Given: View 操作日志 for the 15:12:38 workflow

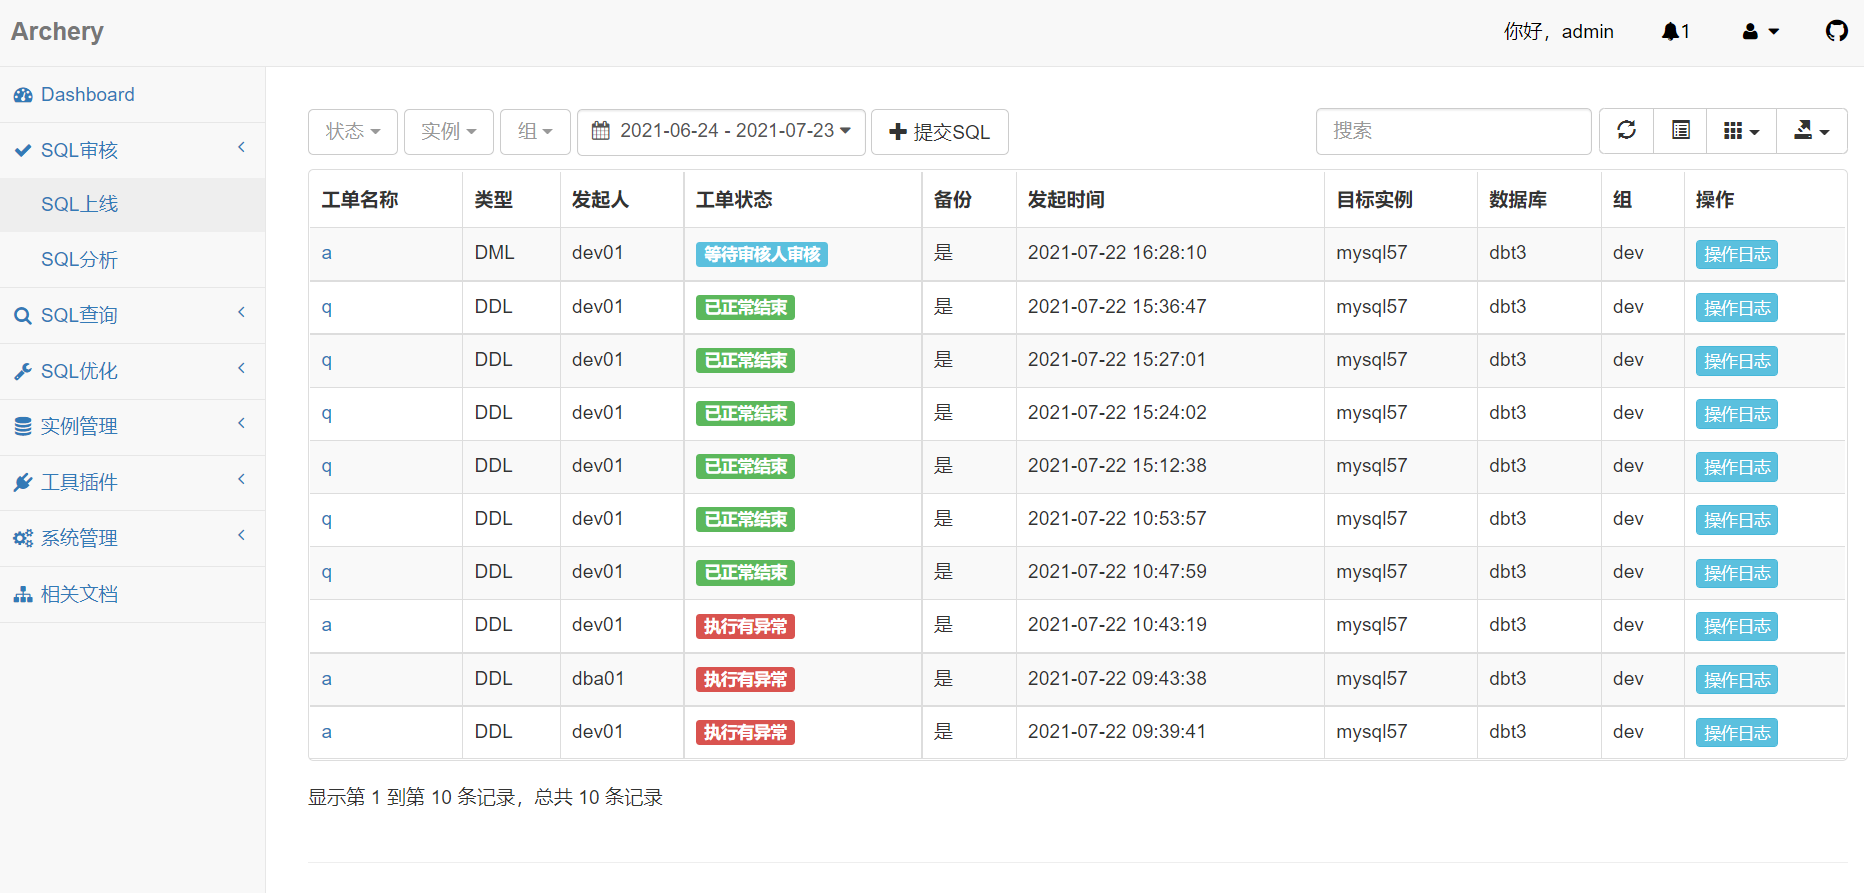Looking at the screenshot, I should [1737, 467].
